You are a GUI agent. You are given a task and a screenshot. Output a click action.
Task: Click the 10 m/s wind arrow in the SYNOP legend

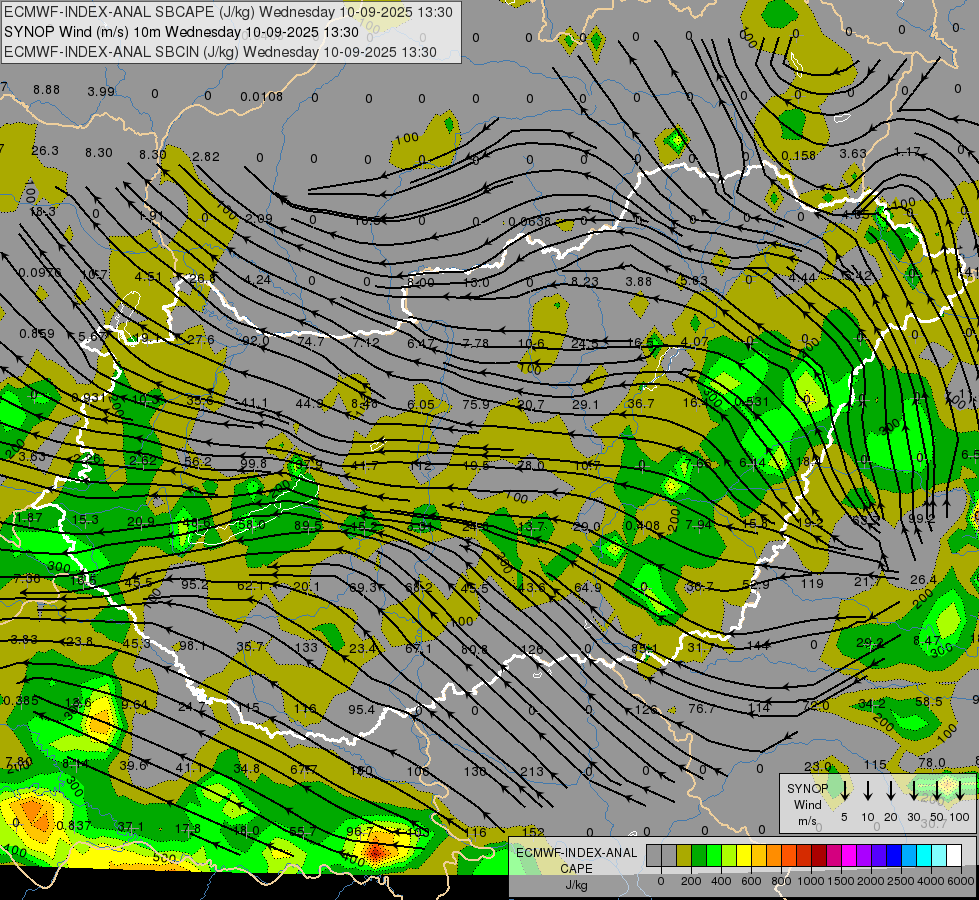click(868, 791)
